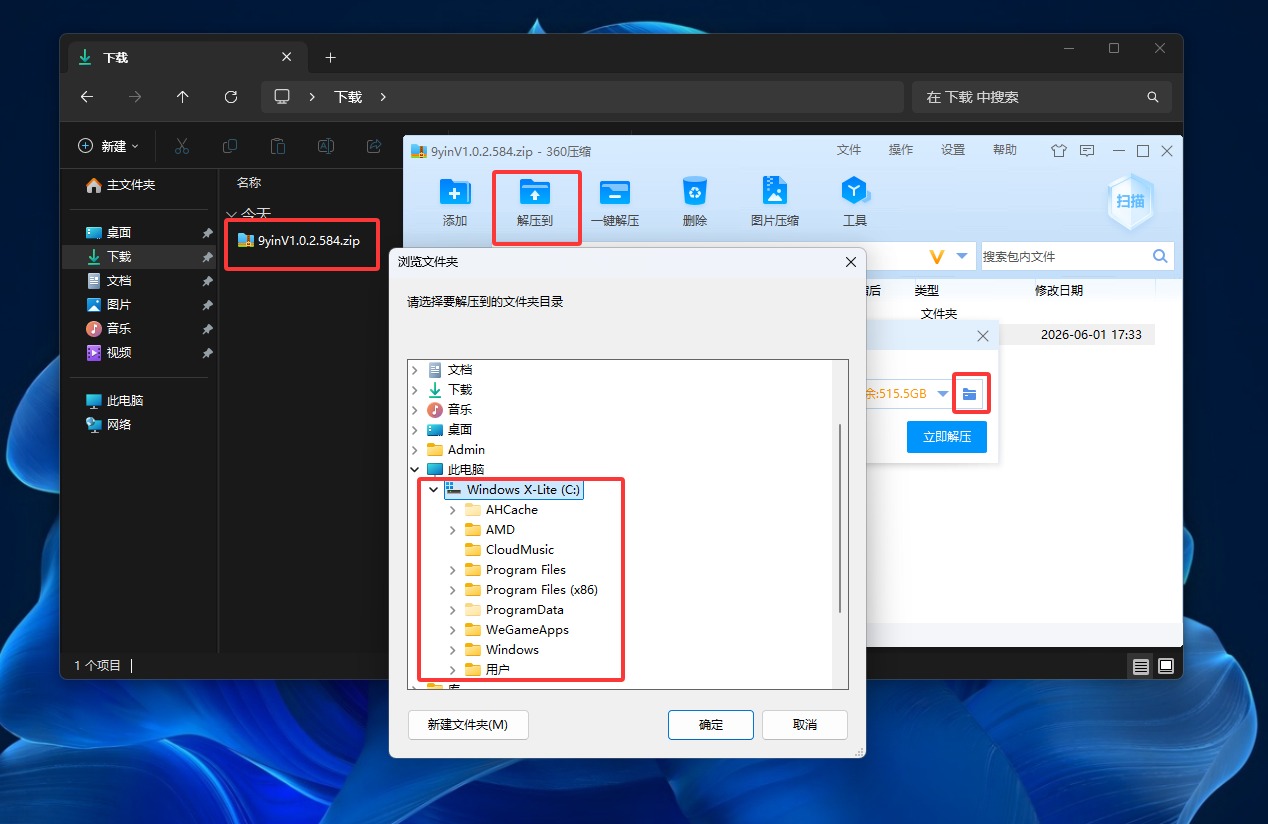This screenshot has height=824, width=1268.
Task: Click the 扫描 scan hexagon badge
Action: pos(1131,200)
